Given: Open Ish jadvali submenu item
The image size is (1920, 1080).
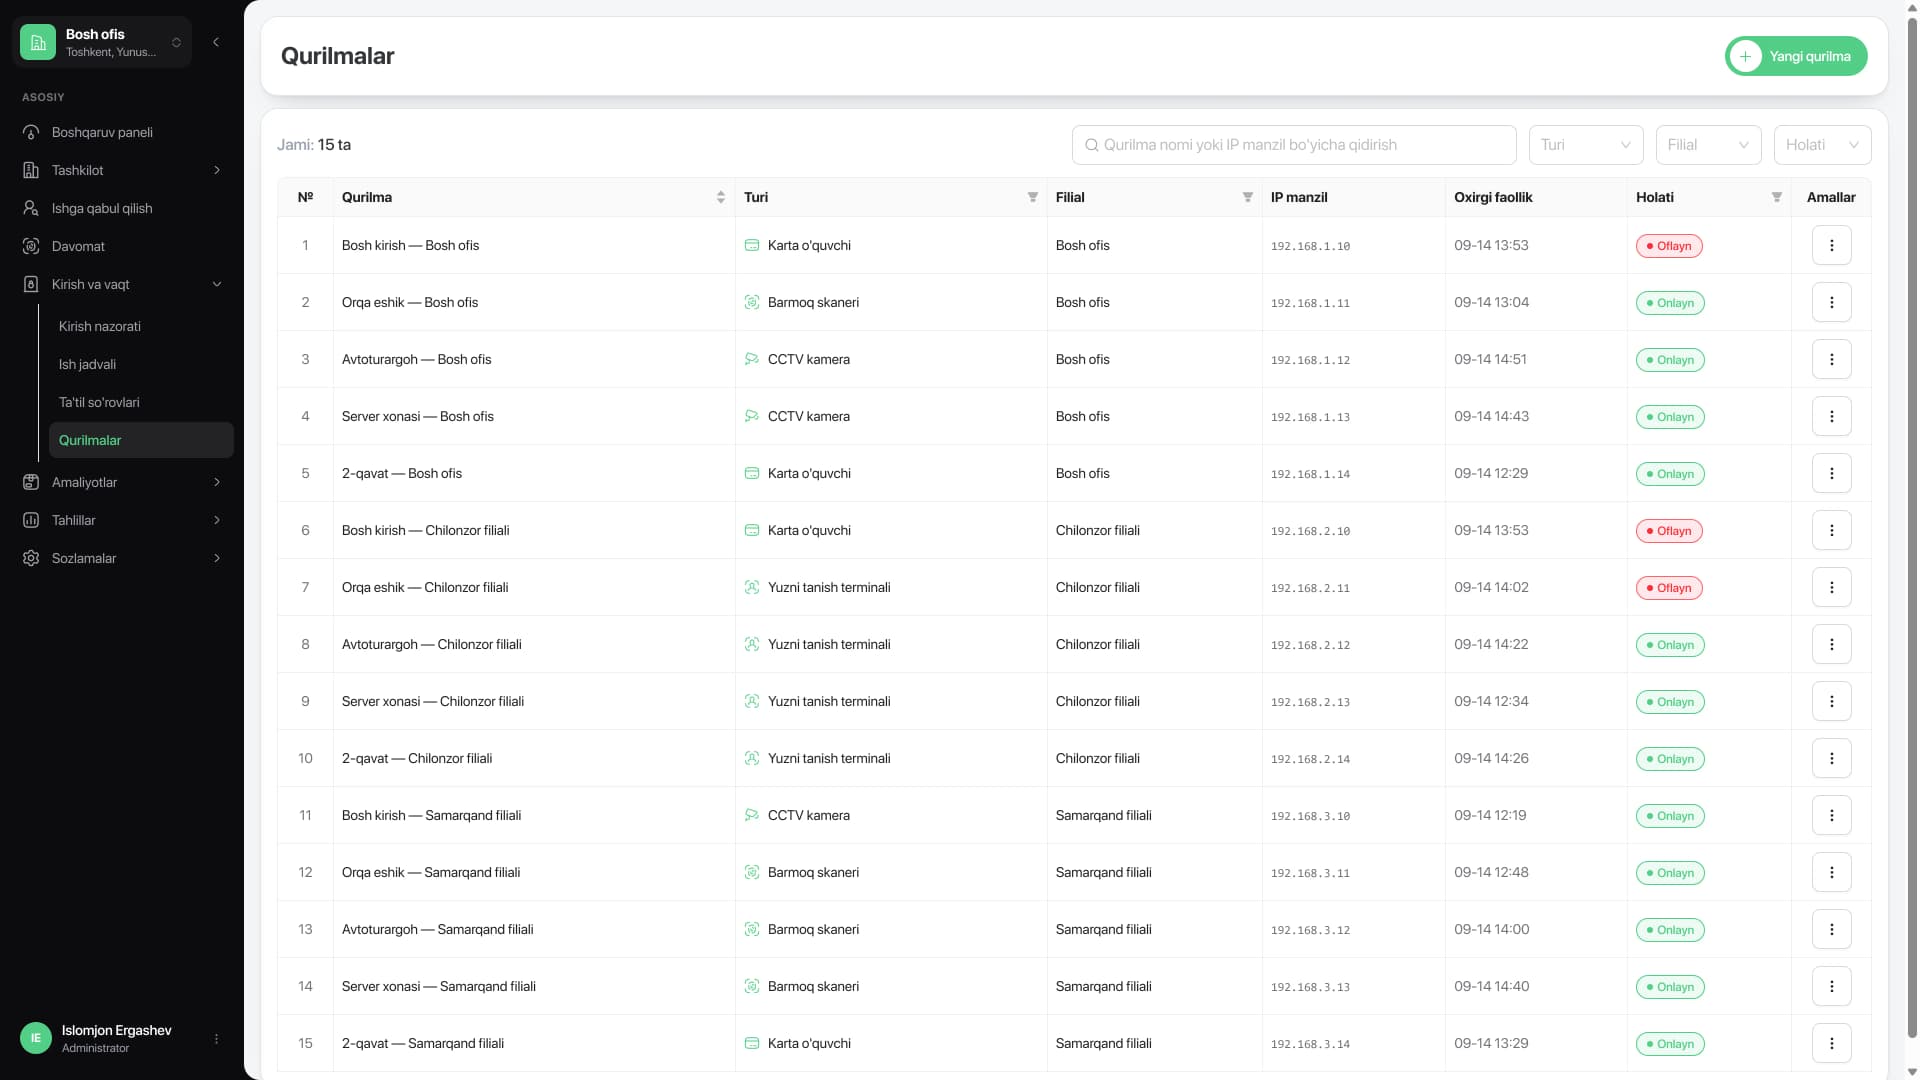Looking at the screenshot, I should click(x=141, y=364).
